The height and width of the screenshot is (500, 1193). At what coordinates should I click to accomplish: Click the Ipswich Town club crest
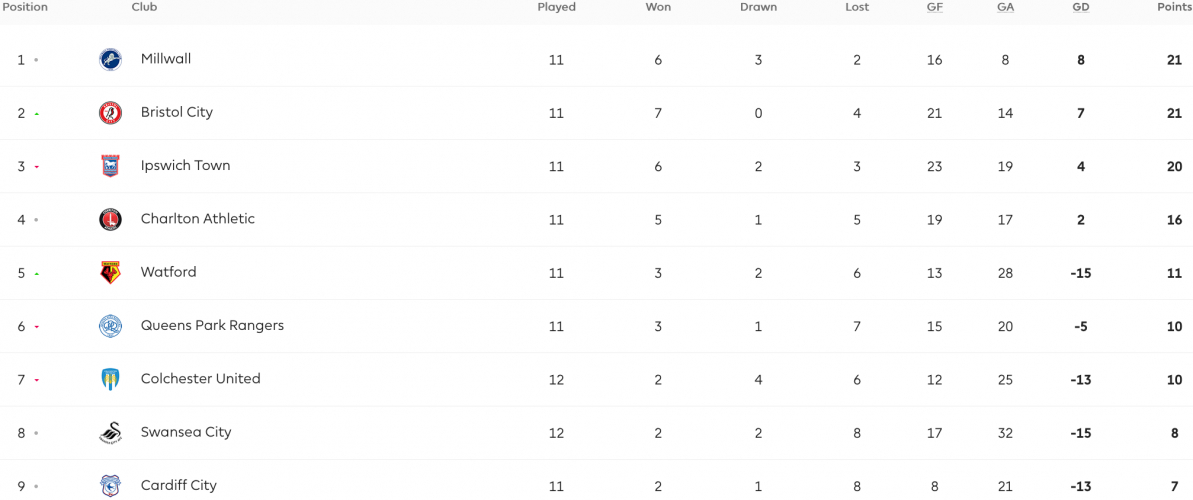coord(110,166)
